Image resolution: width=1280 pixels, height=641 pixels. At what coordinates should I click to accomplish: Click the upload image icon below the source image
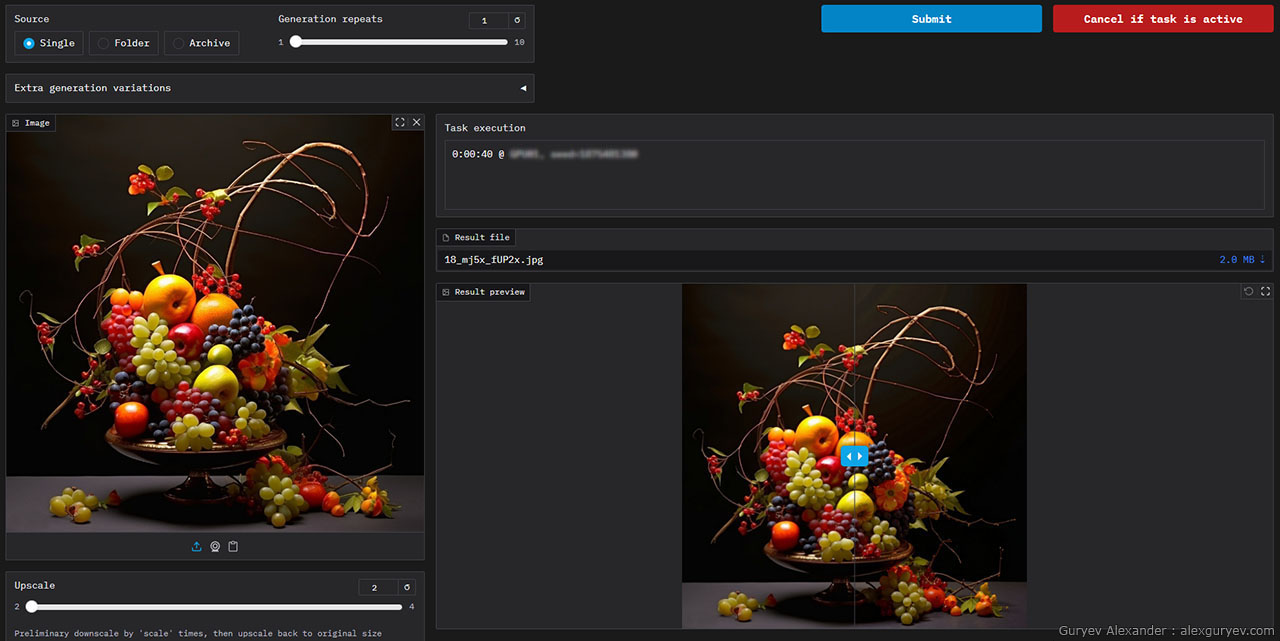pyautogui.click(x=196, y=547)
